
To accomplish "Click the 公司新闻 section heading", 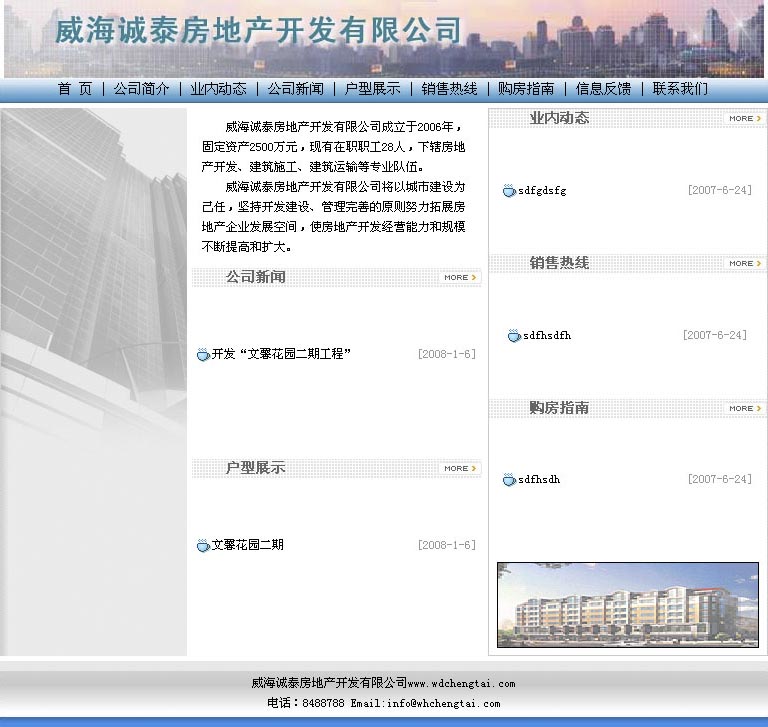I will coord(255,277).
